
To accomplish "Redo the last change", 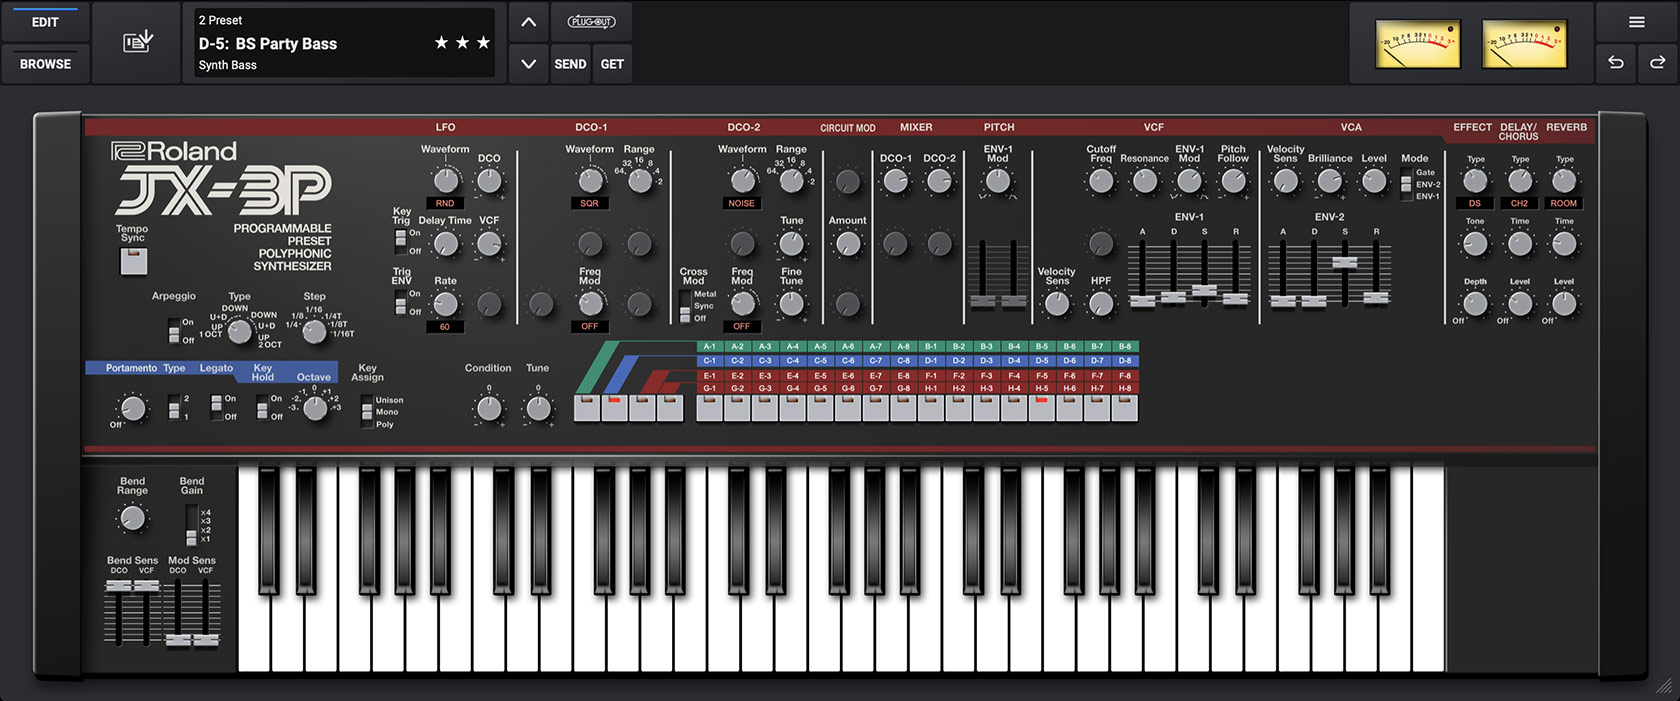I will [x=1658, y=62].
